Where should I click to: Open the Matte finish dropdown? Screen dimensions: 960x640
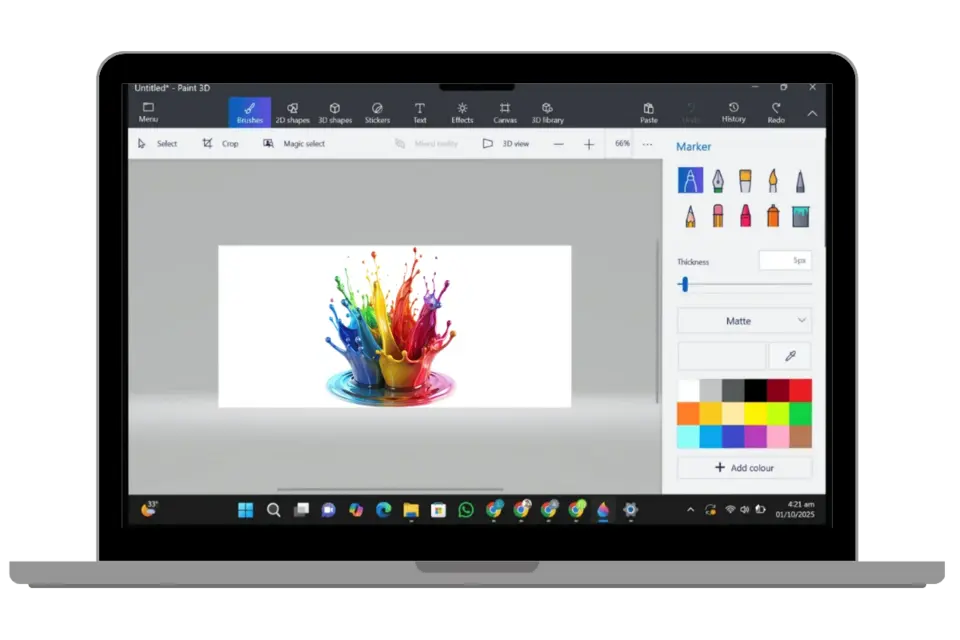click(744, 320)
